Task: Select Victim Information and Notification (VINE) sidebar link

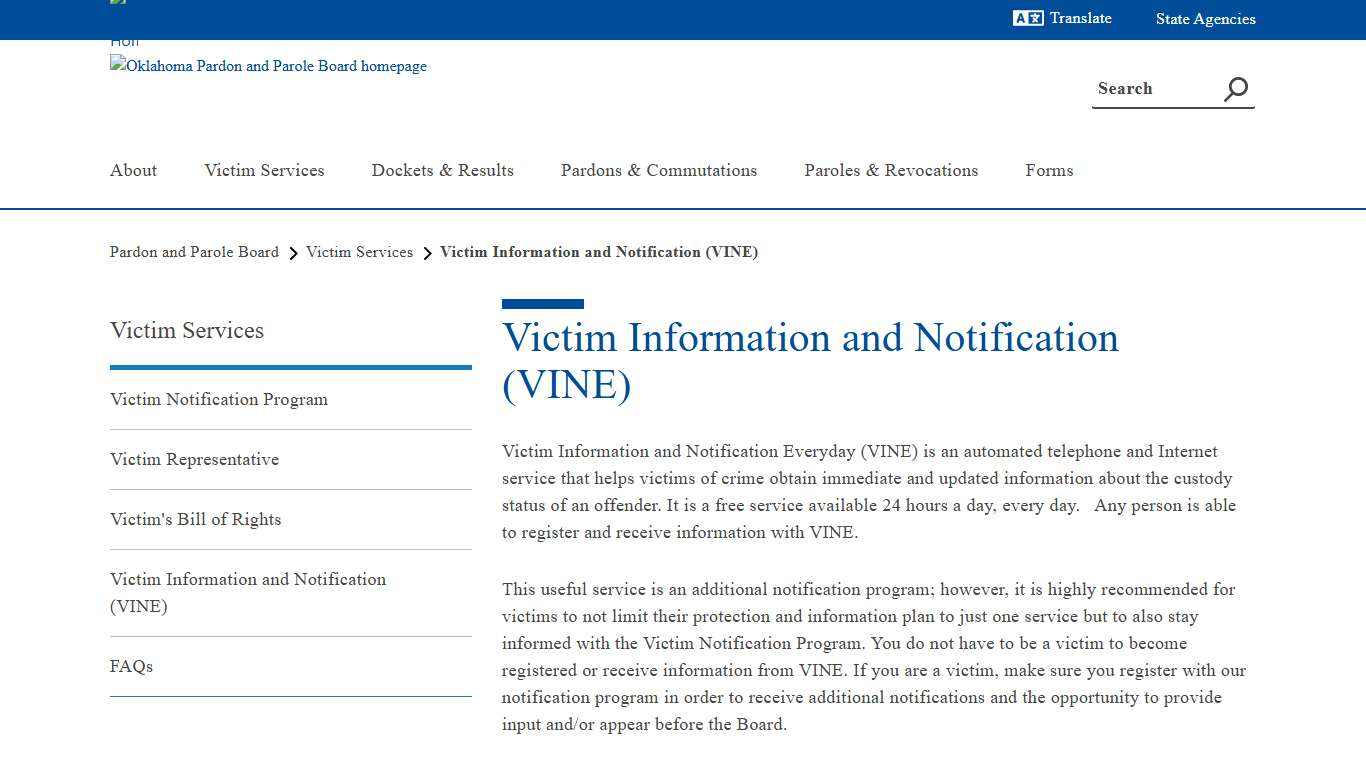Action: (247, 592)
